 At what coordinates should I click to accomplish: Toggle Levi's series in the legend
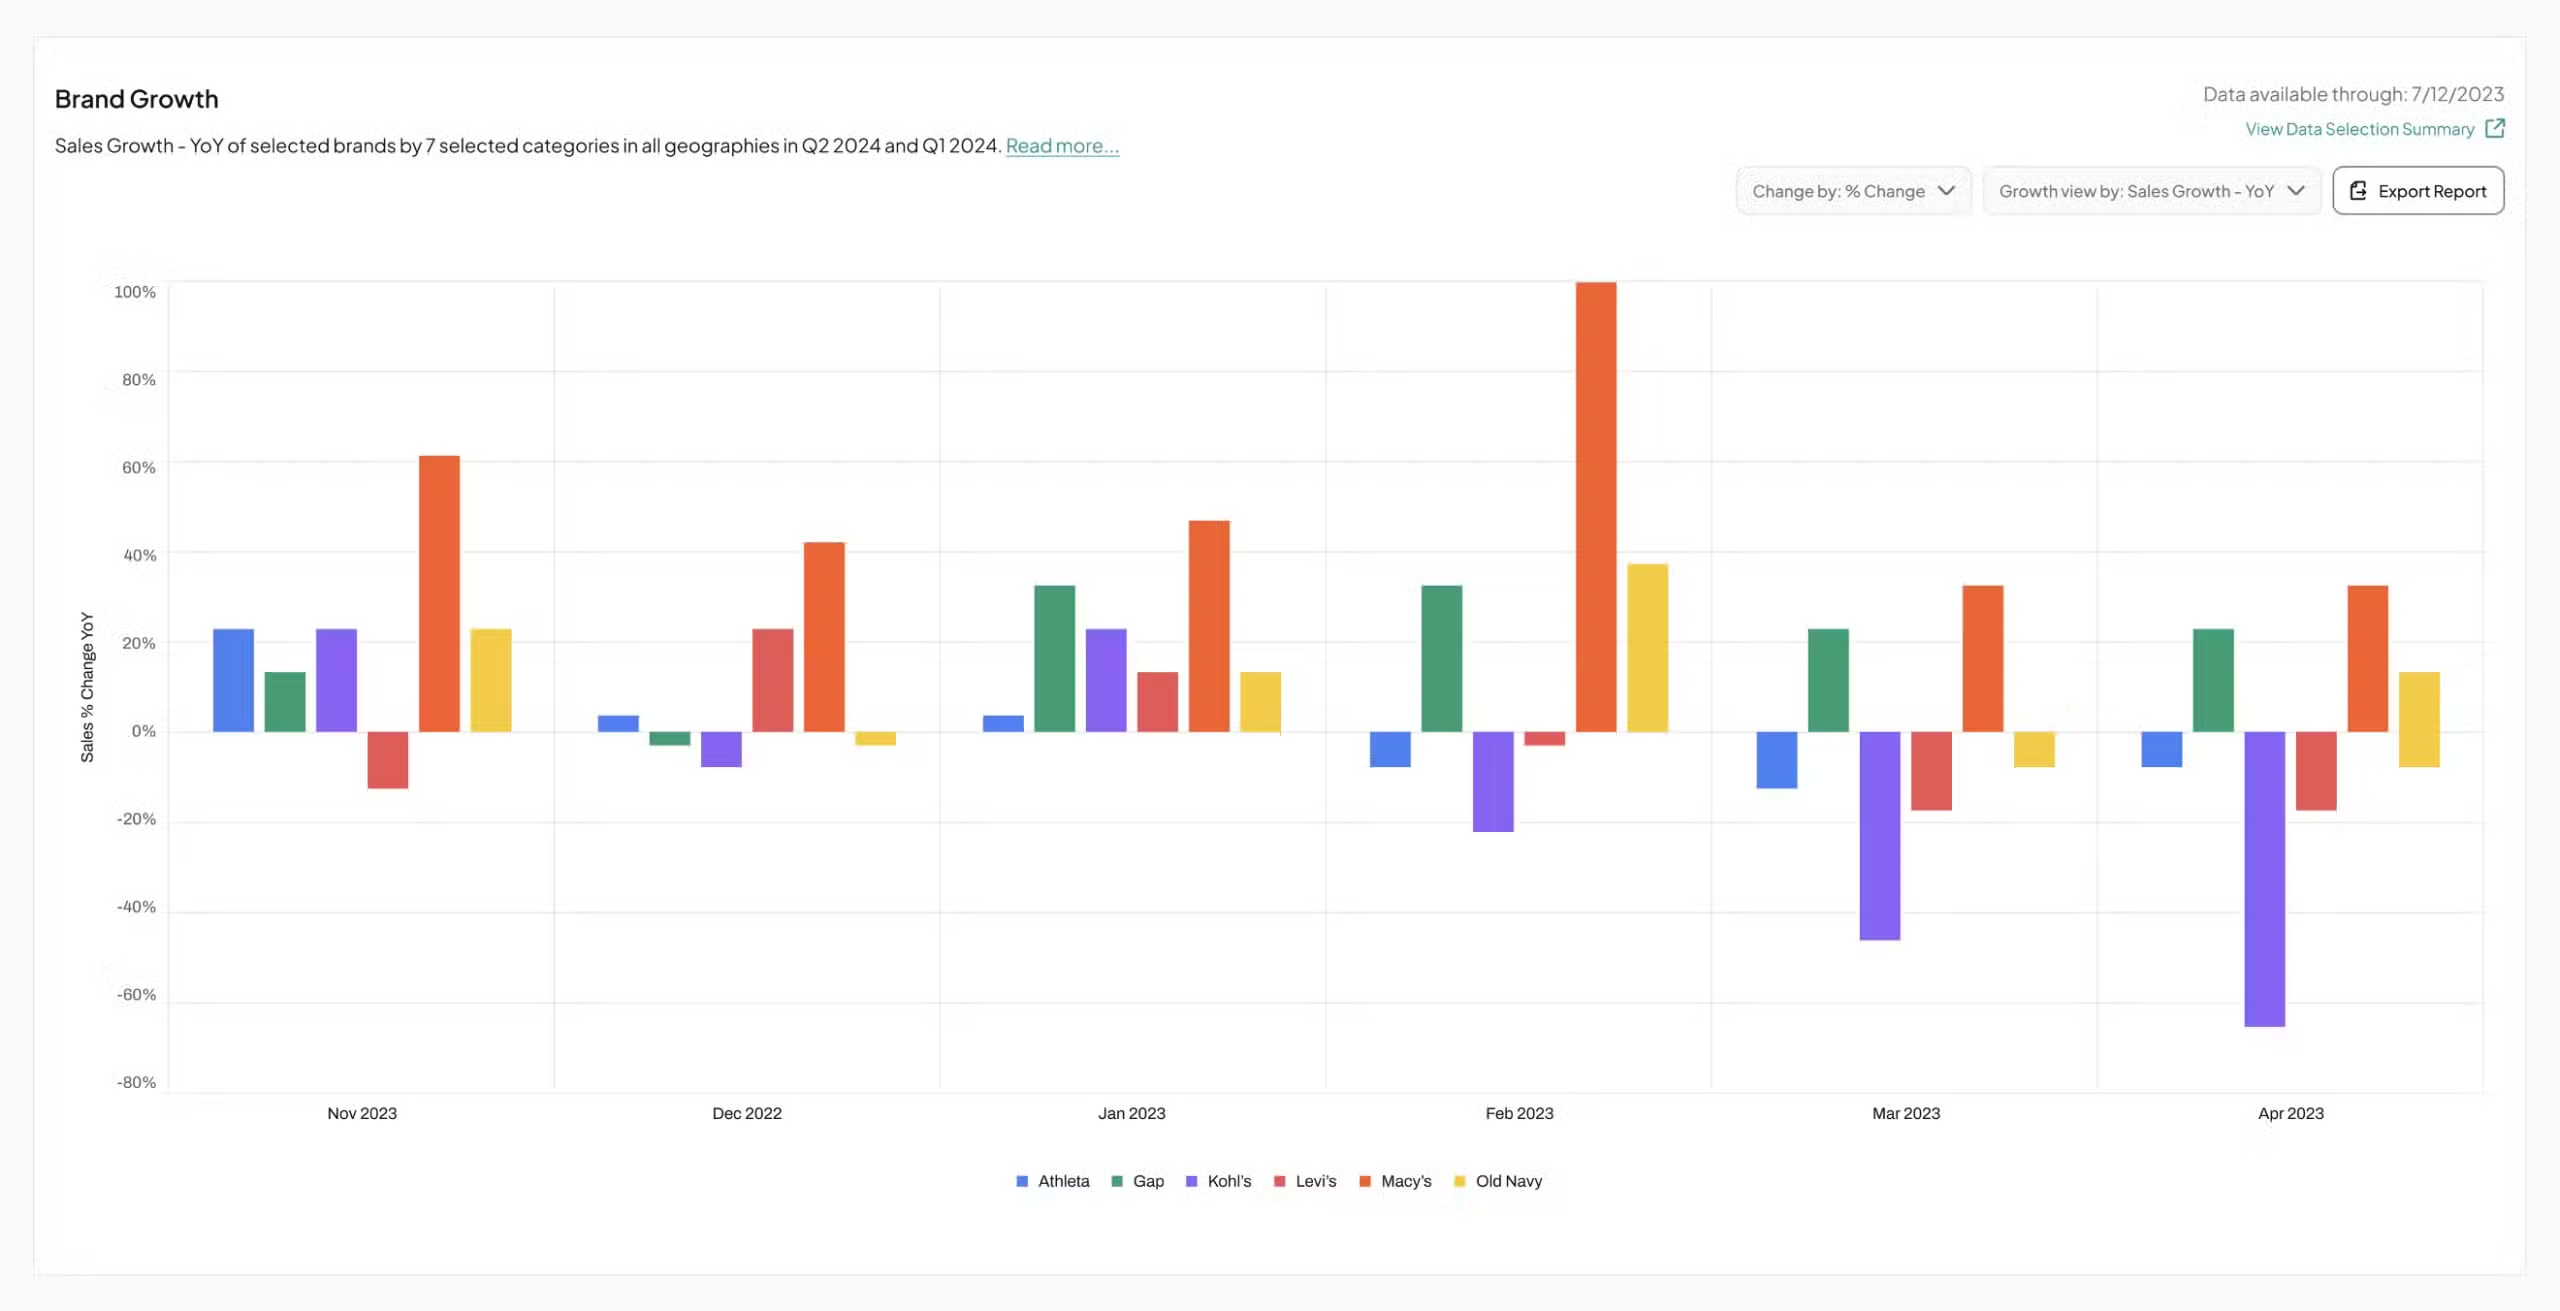pyautogui.click(x=1305, y=1181)
